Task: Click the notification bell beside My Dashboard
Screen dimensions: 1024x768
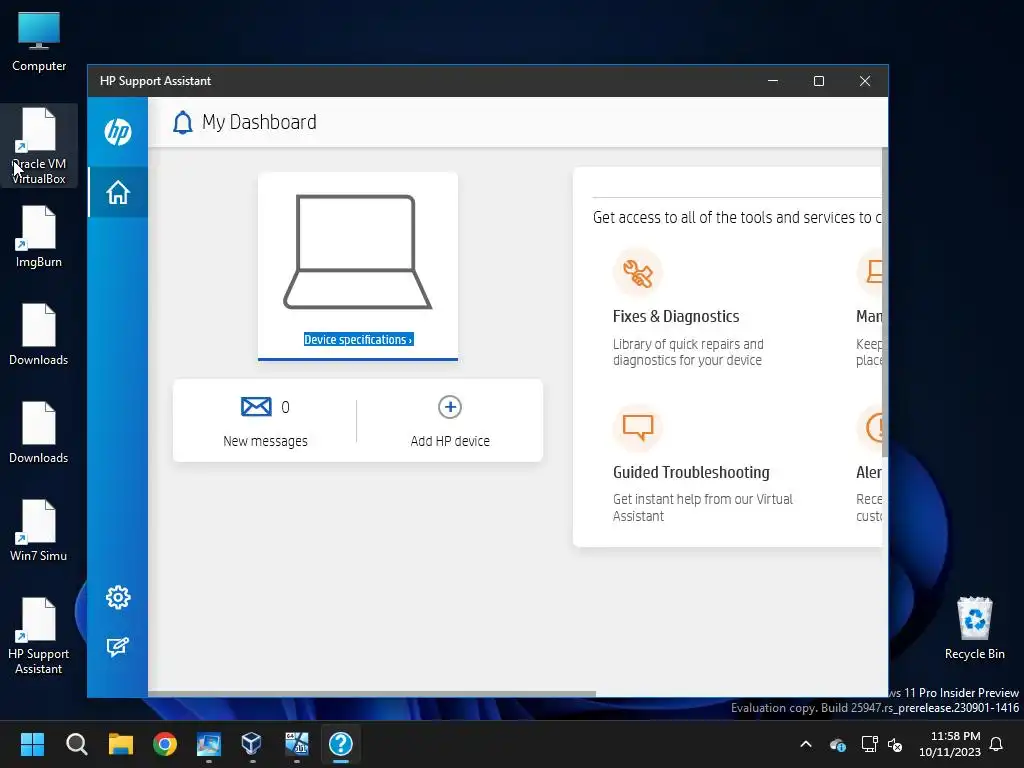Action: 183,122
